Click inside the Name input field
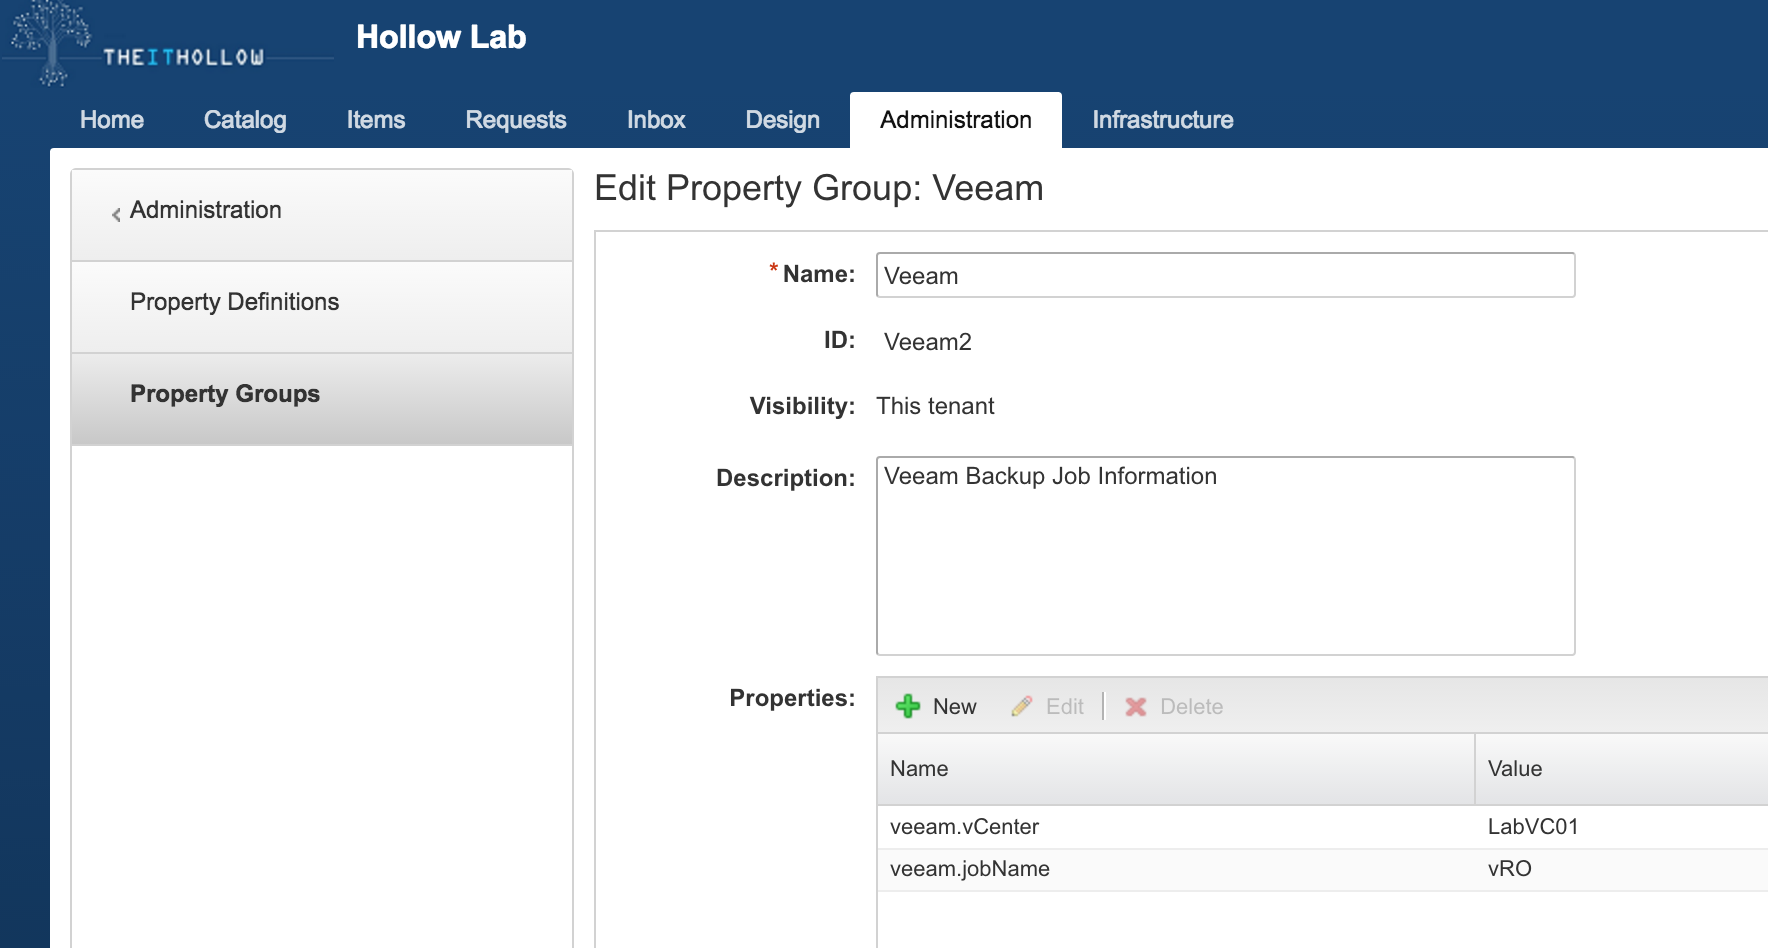 (1225, 275)
